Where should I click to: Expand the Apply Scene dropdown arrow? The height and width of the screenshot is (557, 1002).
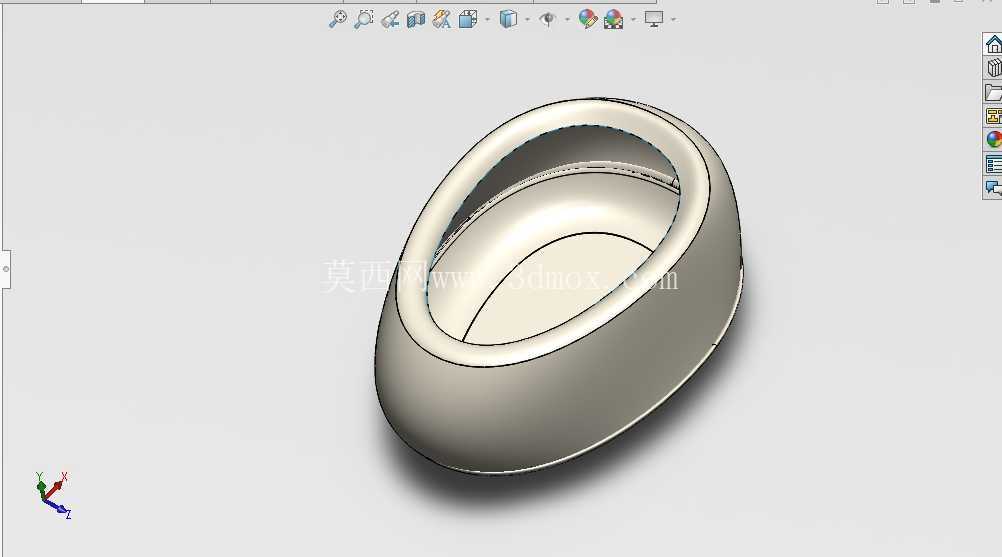point(633,19)
